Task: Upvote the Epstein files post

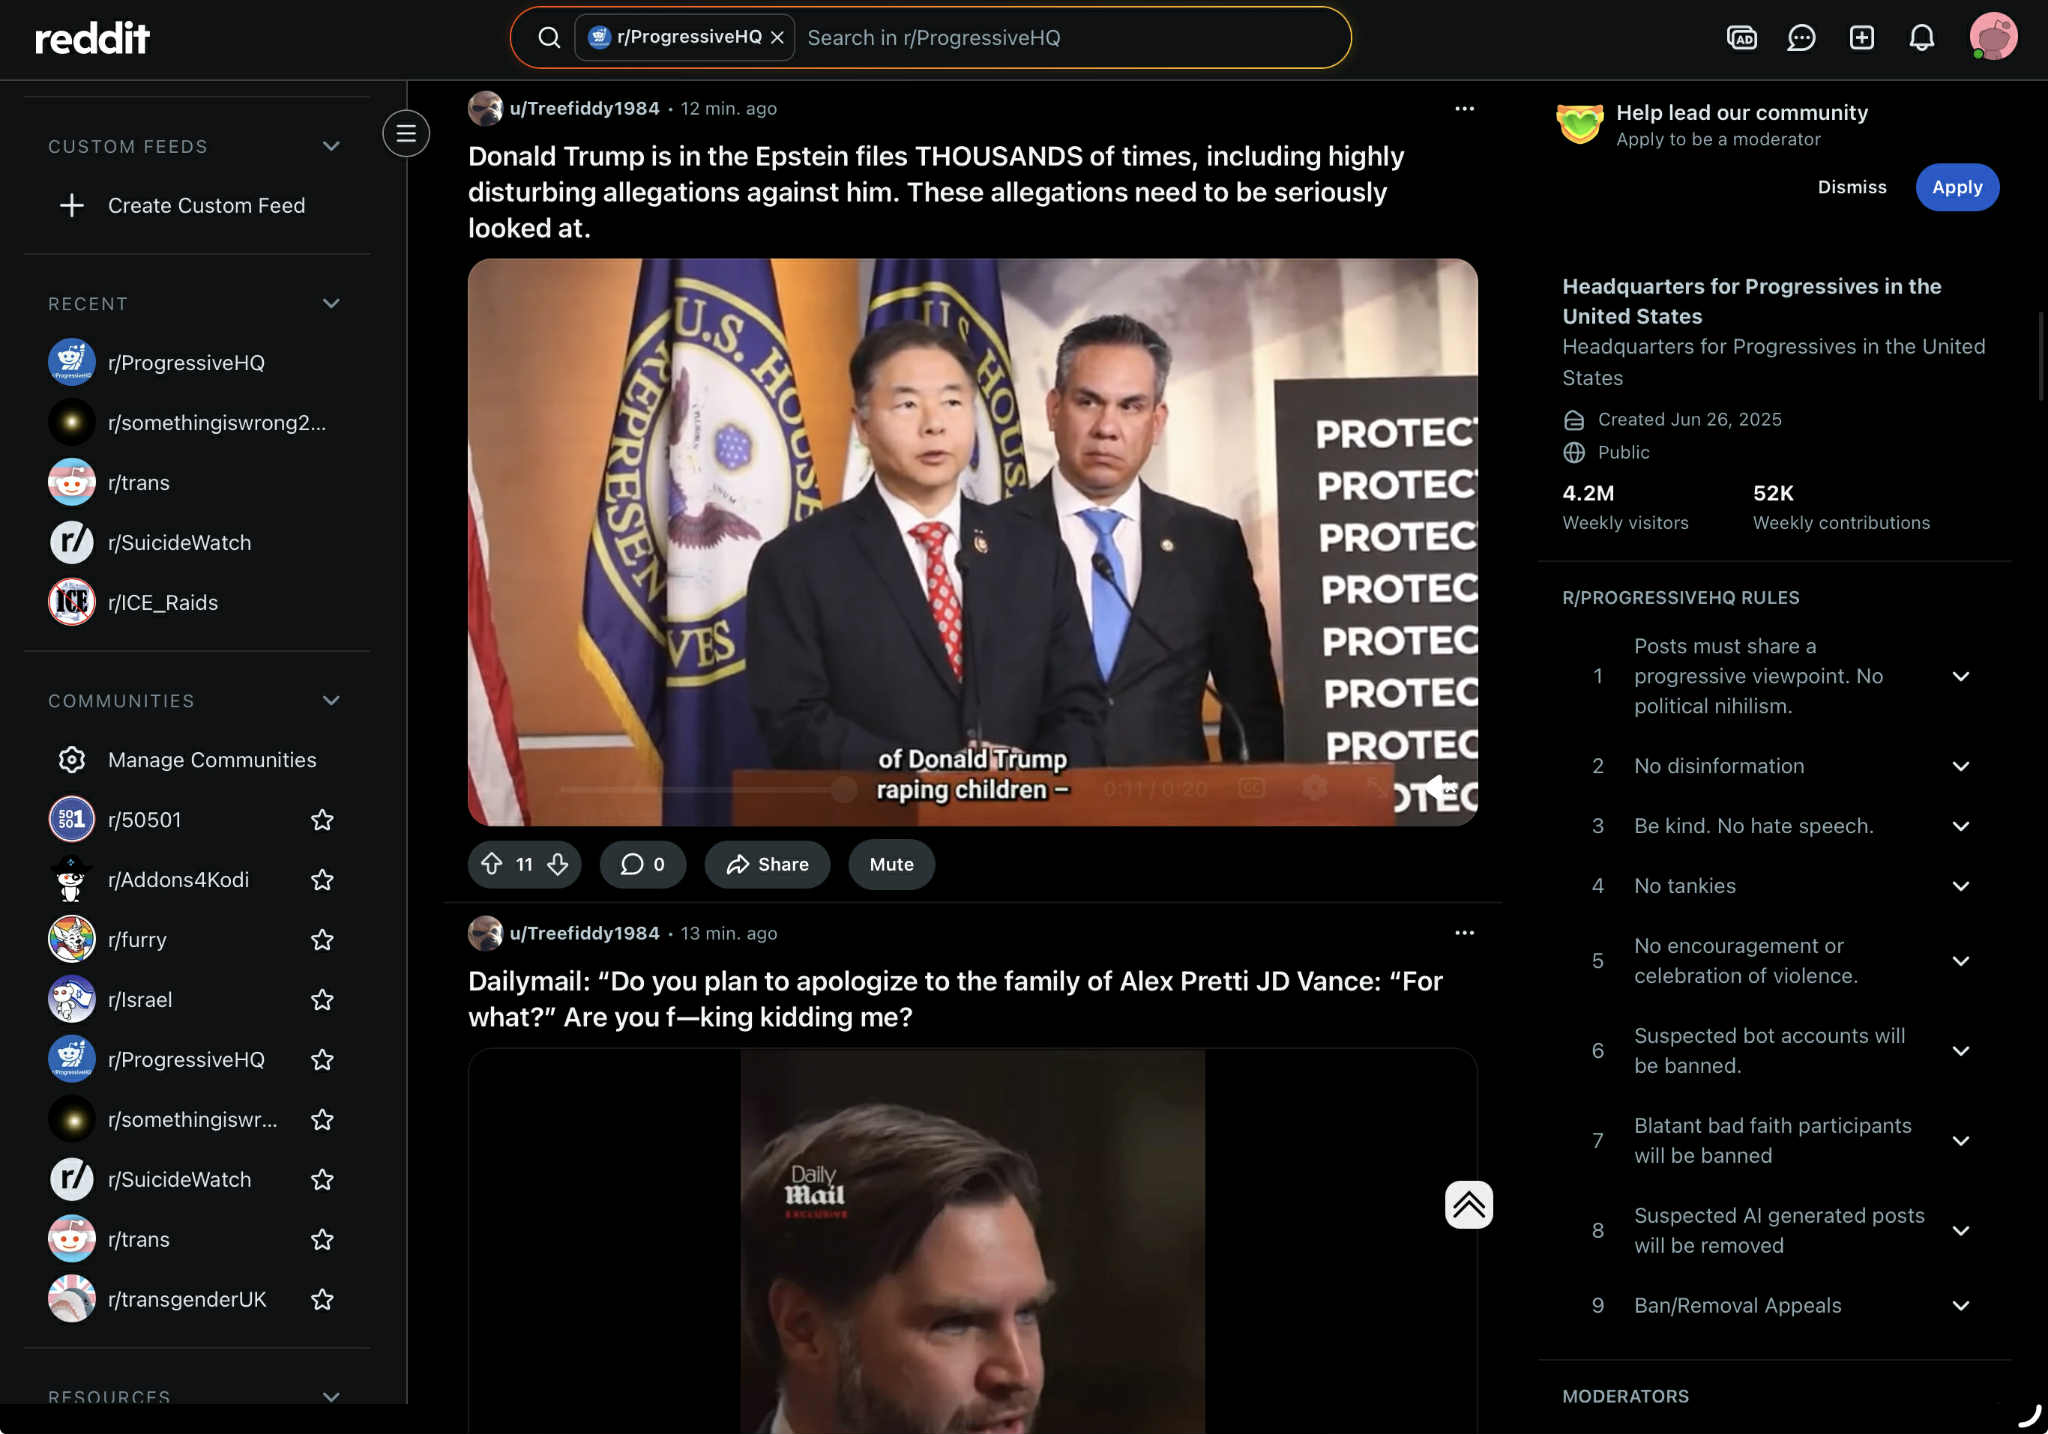Action: [x=491, y=864]
